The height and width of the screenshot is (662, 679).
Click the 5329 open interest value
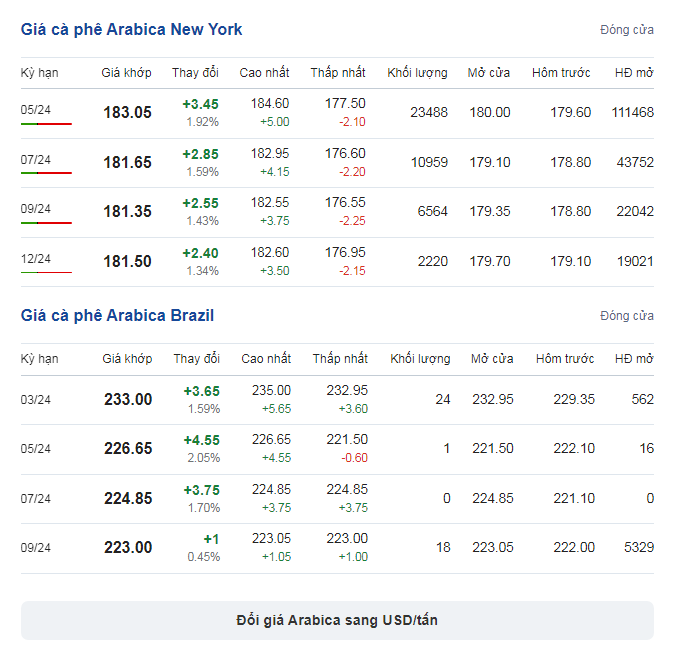(x=636, y=548)
